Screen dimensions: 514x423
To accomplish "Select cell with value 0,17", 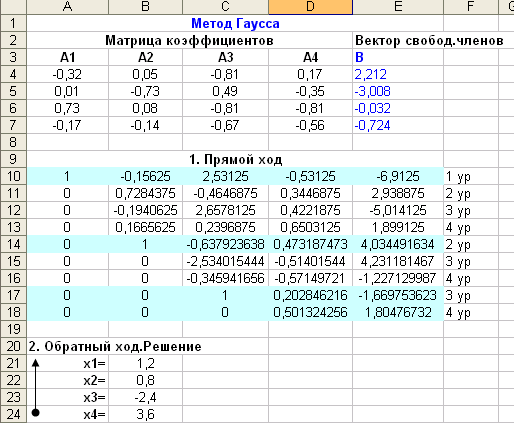I will (x=310, y=74).
